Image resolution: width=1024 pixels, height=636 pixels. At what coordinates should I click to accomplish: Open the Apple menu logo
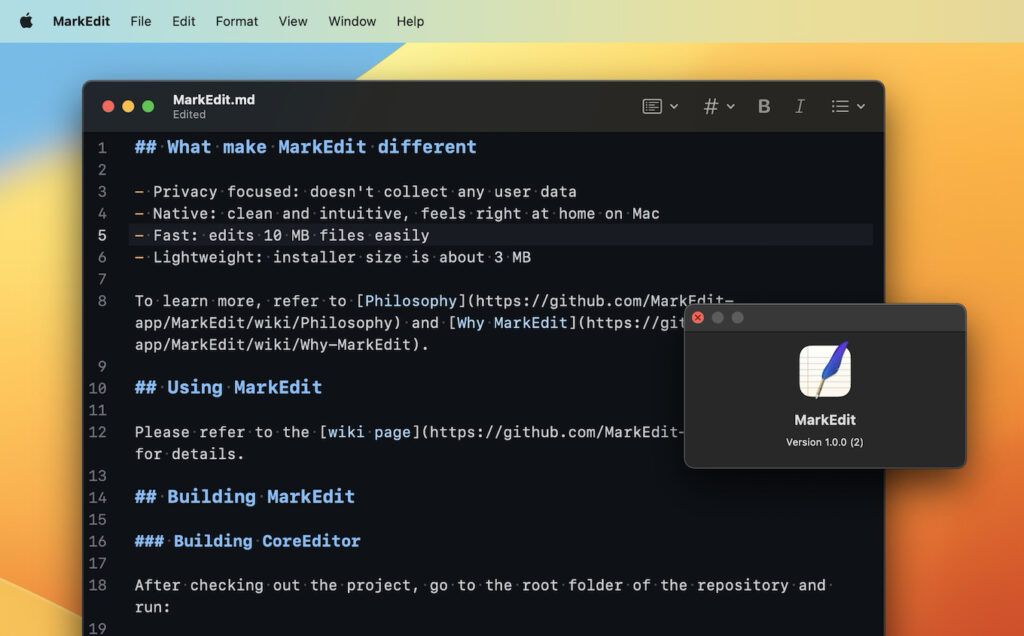25,20
